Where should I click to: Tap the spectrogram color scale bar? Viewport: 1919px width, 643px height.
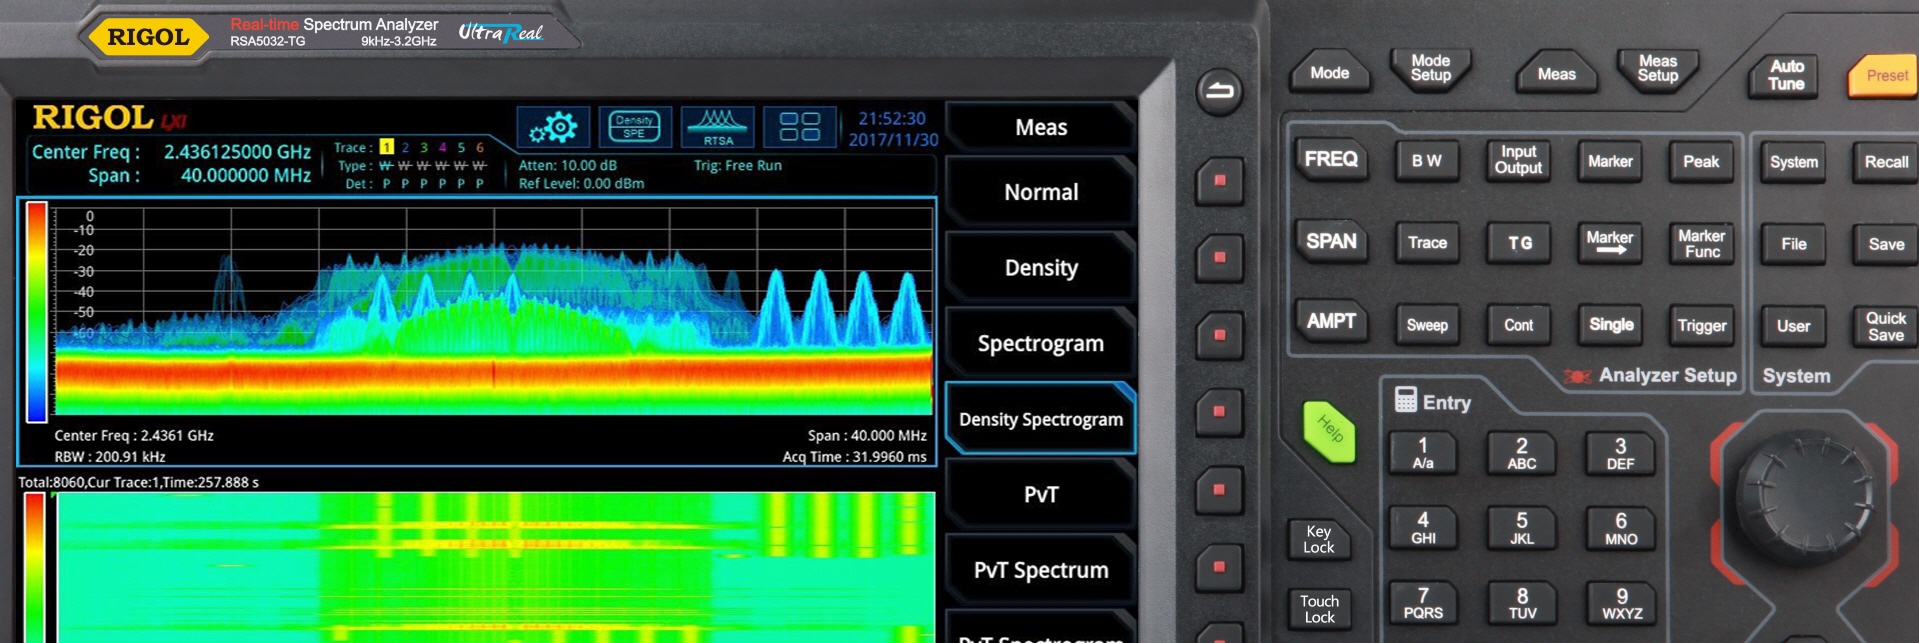tap(34, 567)
